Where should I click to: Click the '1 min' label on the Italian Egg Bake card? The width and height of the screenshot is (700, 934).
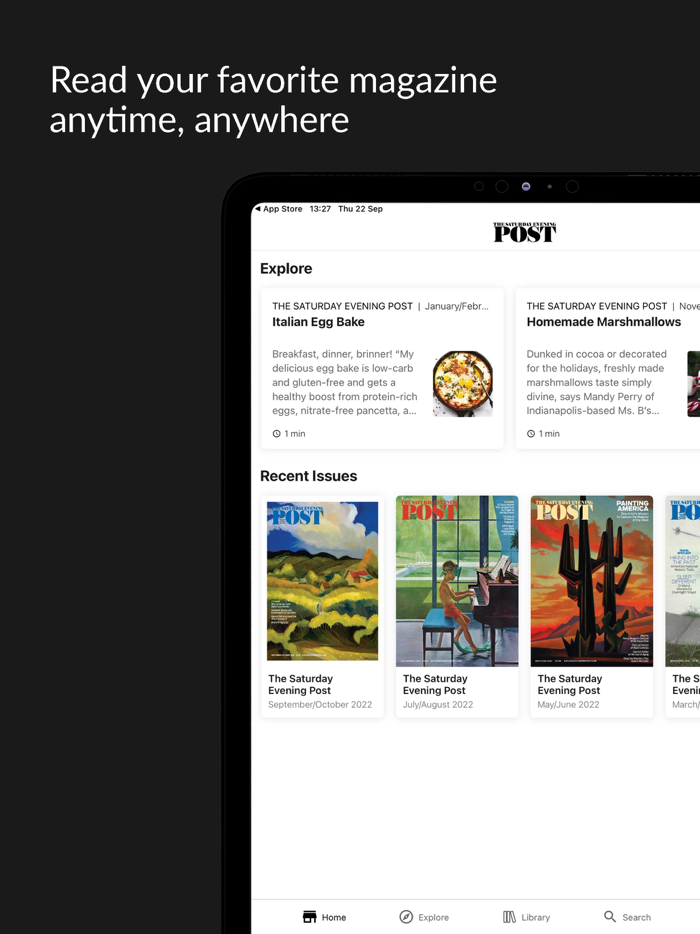(295, 434)
